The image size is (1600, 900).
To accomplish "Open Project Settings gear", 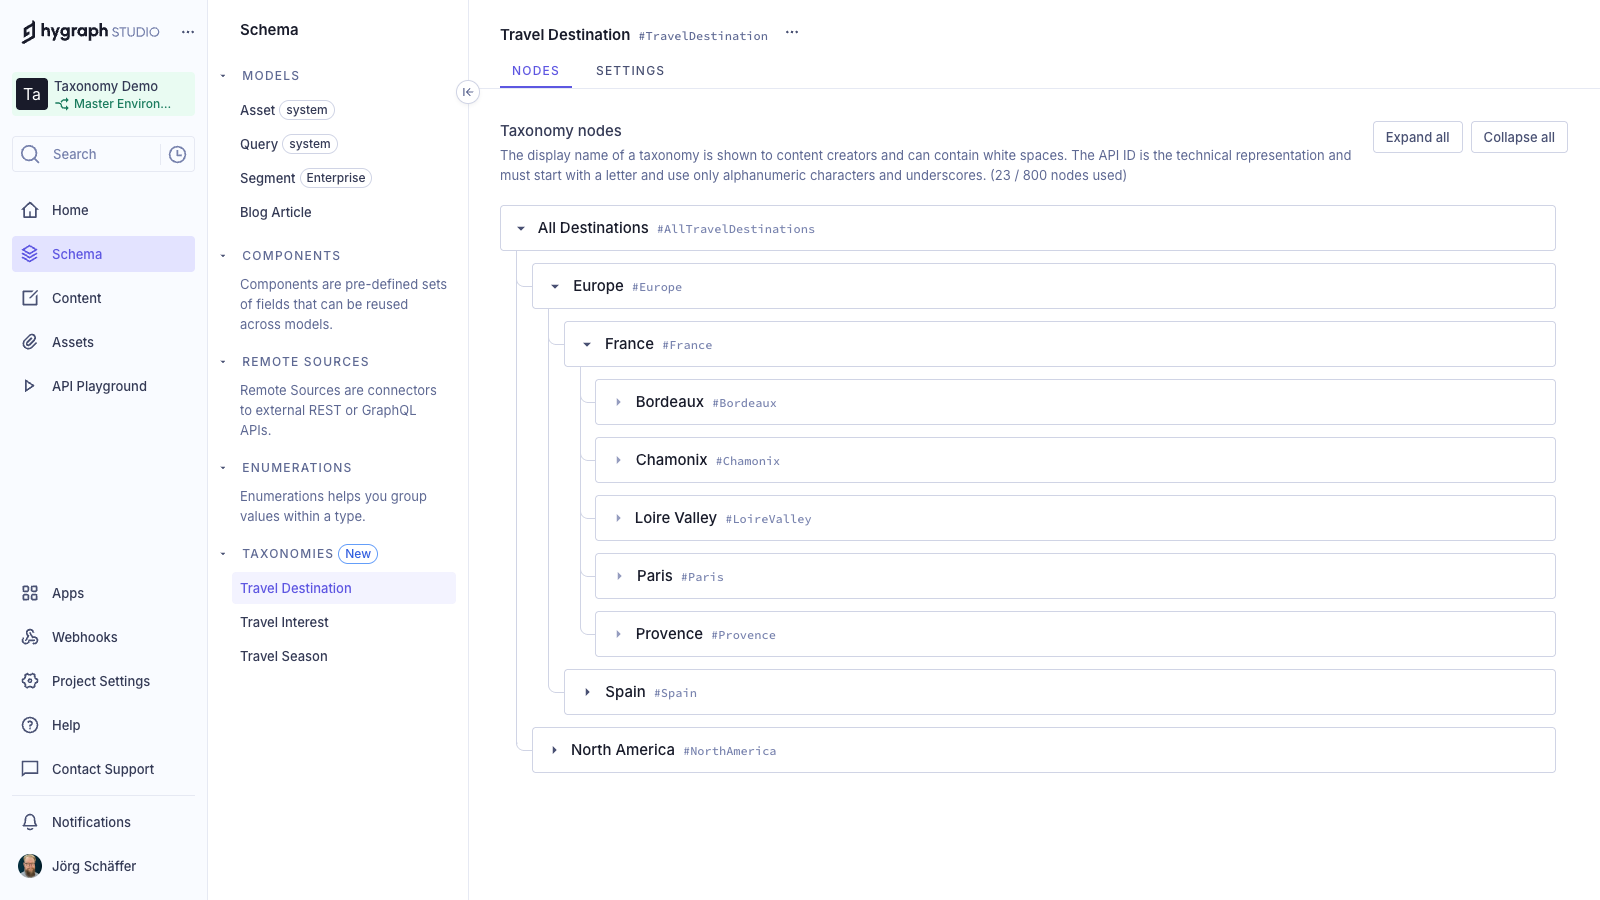I will point(30,681).
